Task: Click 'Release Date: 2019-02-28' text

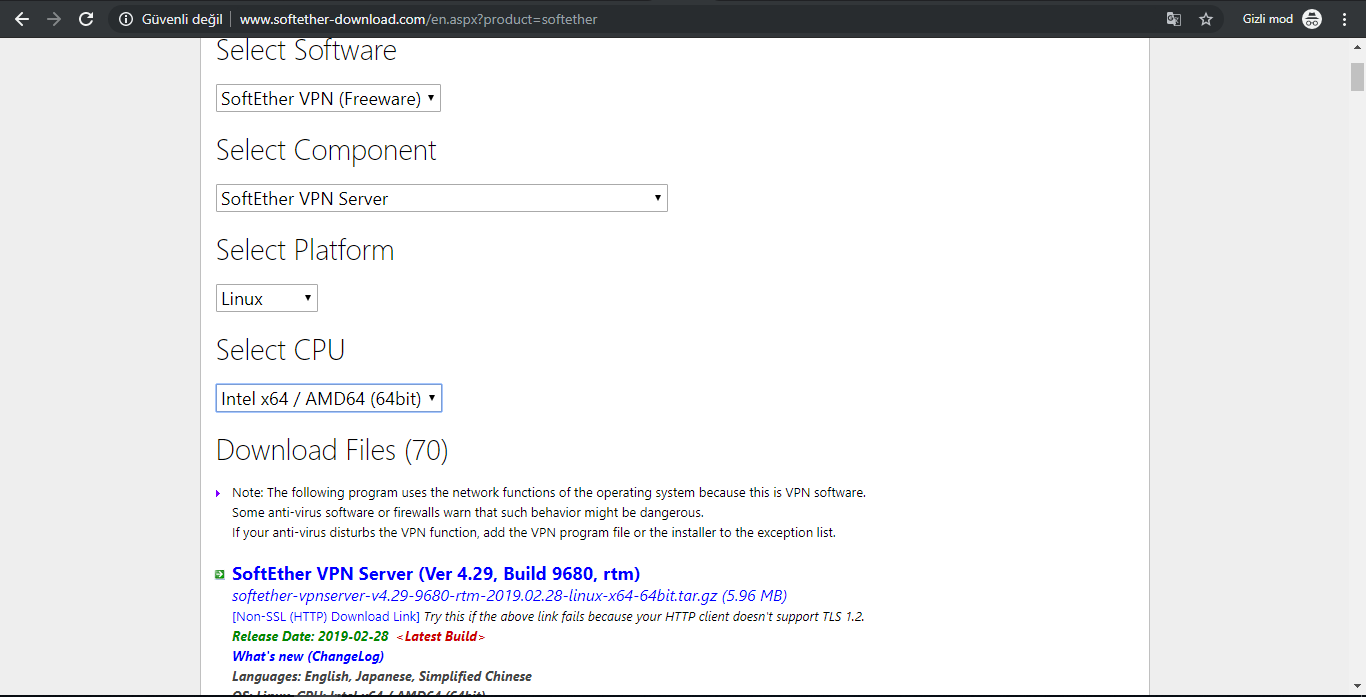Action: pyautogui.click(x=309, y=636)
